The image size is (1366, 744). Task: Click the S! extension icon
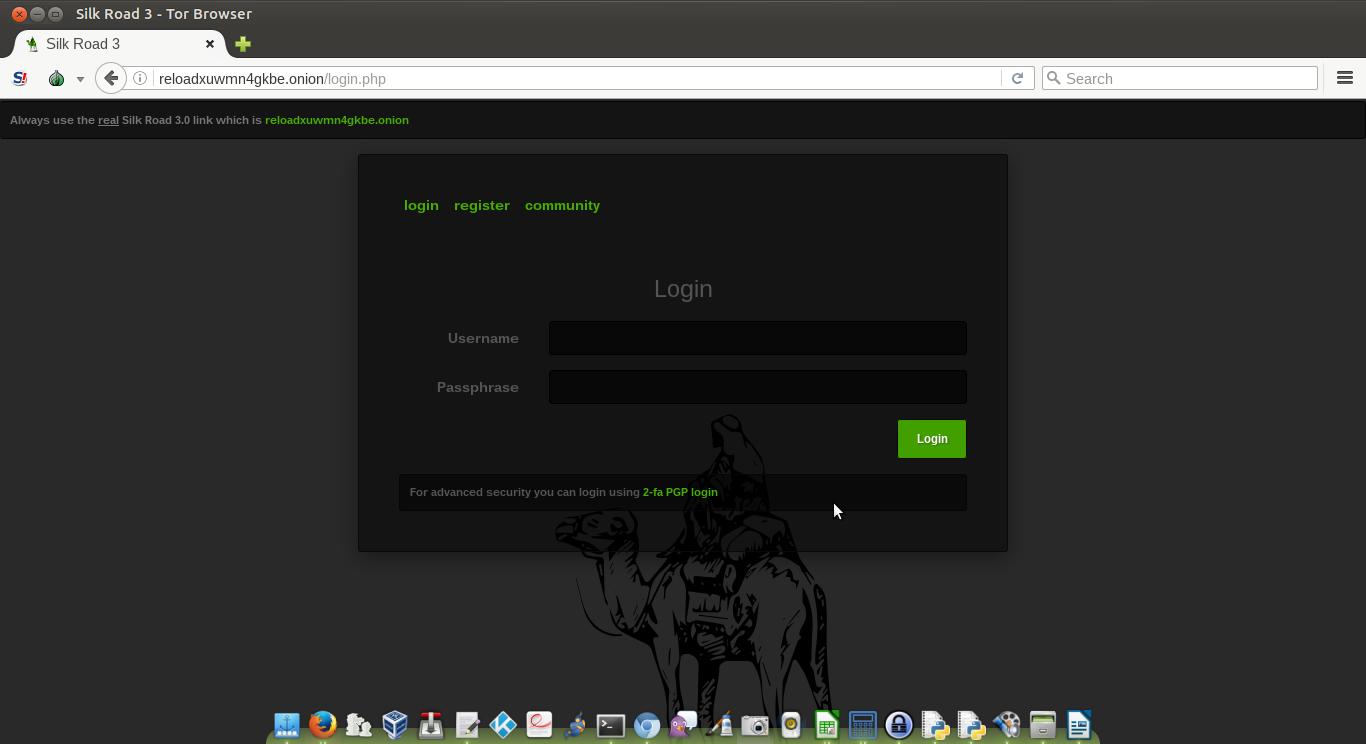20,78
